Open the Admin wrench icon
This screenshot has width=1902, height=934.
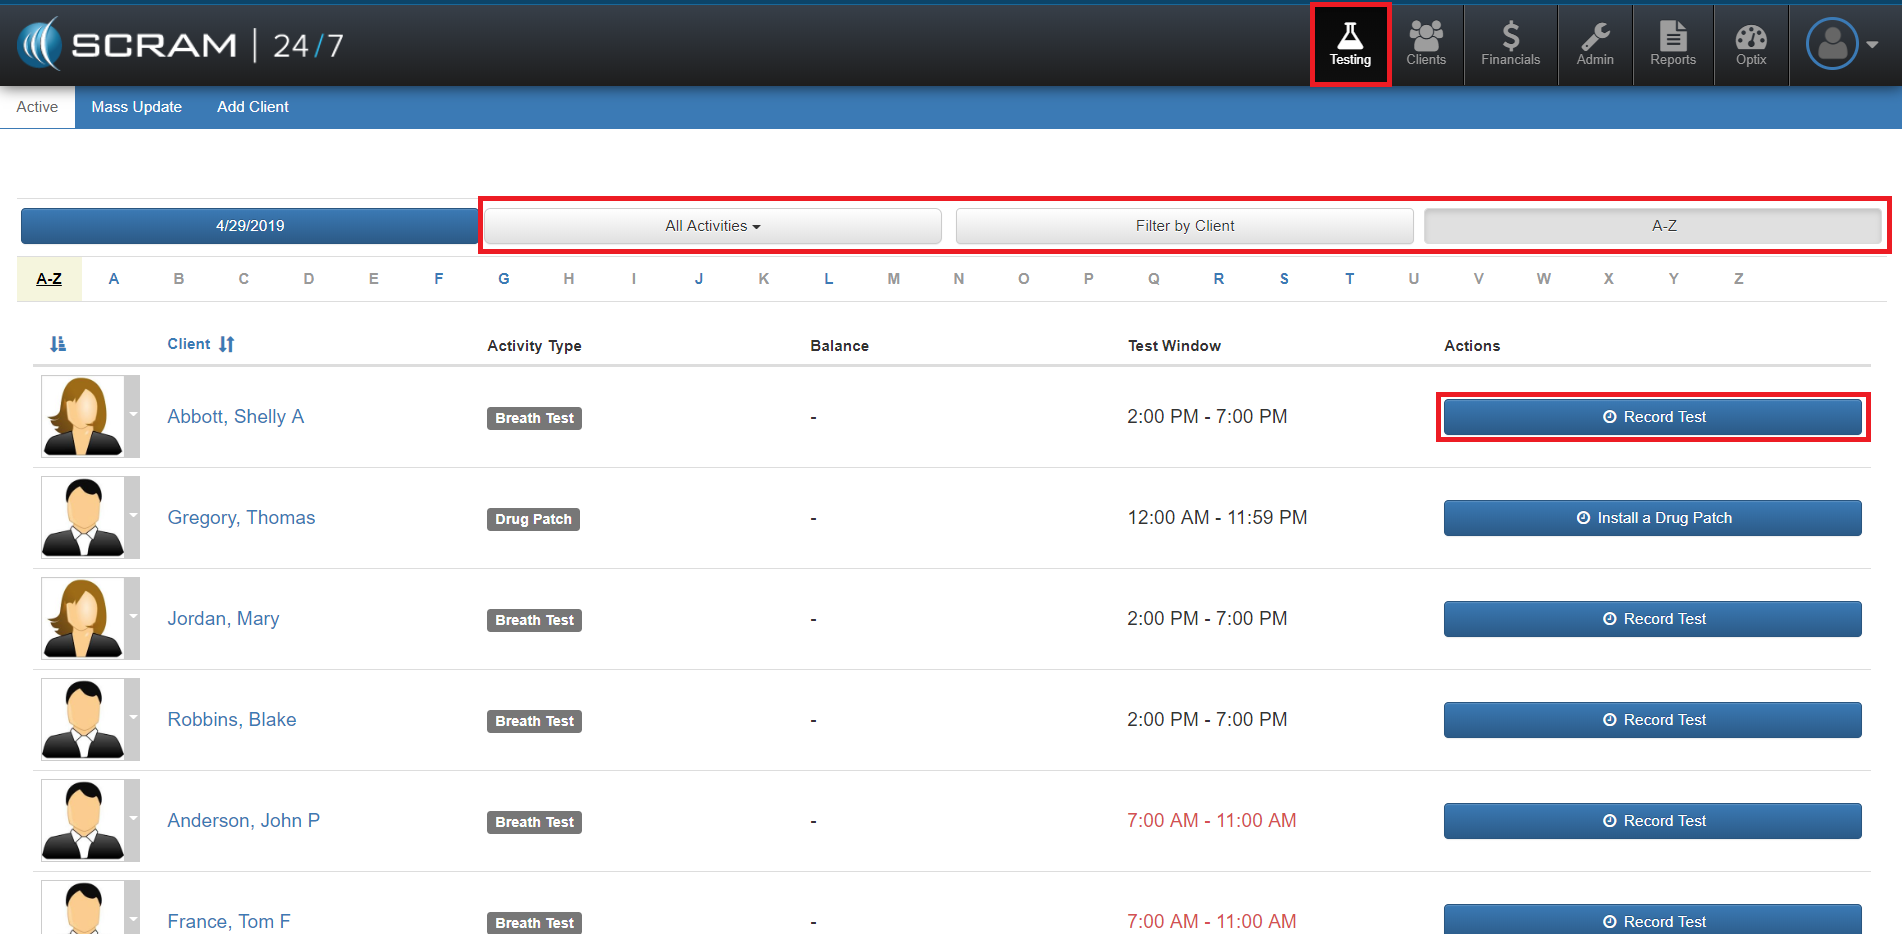[x=1595, y=44]
